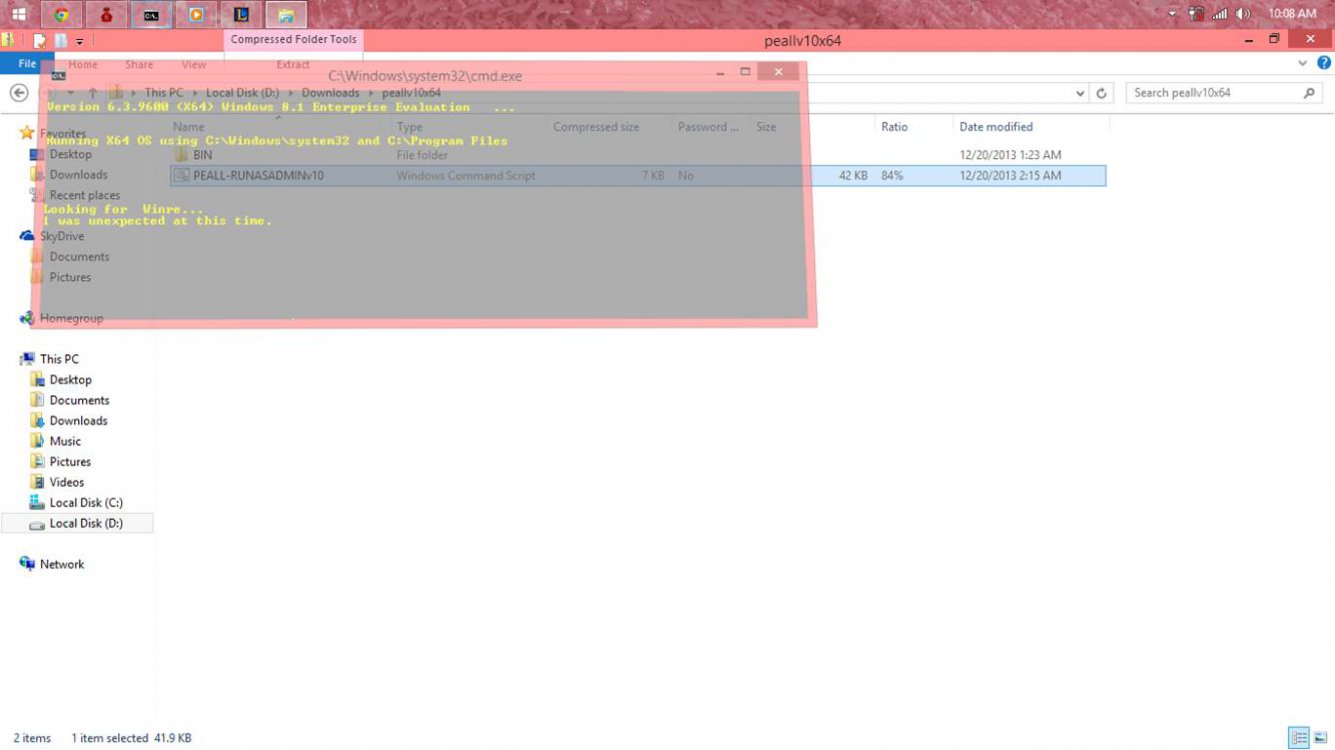Click the Back arrow in Explorer
This screenshot has width=1335, height=750.
18,93
